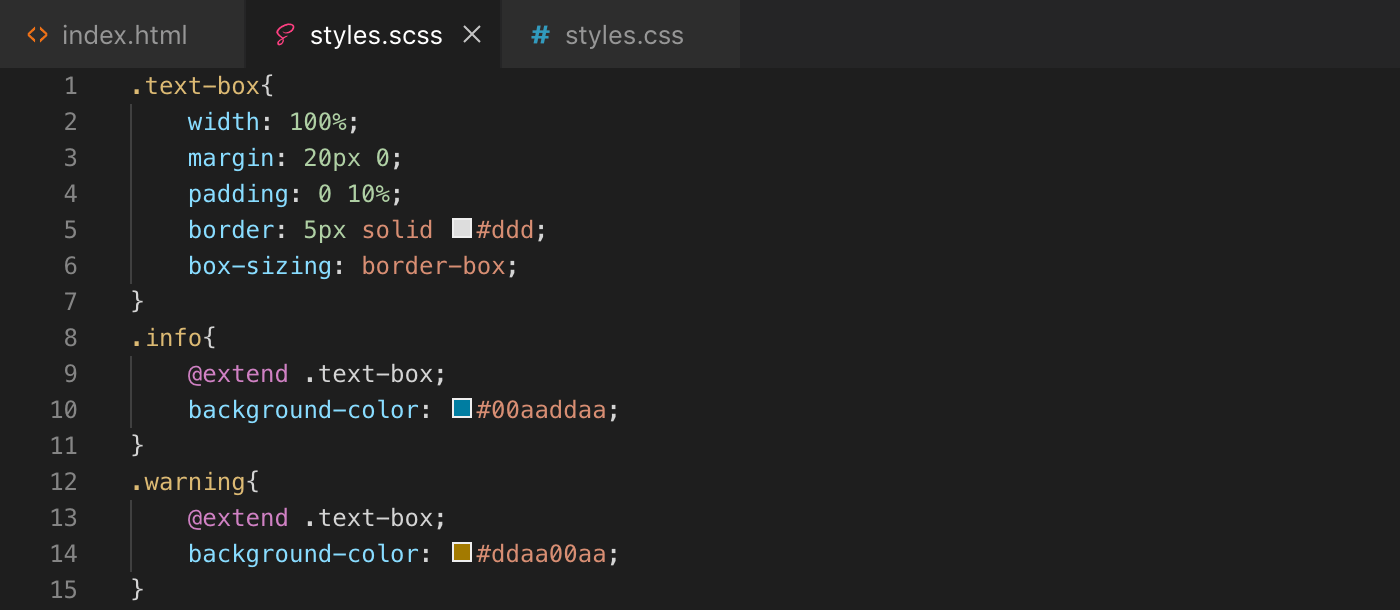Click the @extend keyword on line 13

click(x=238, y=517)
